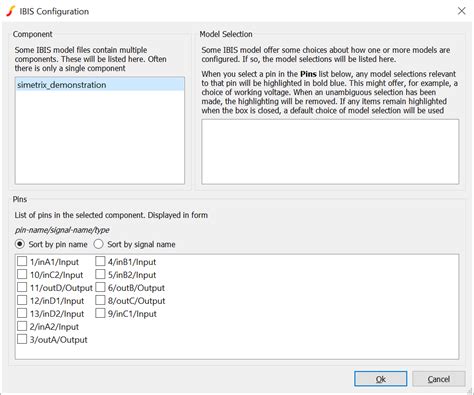Check the 5/inB2/Input pin
Image resolution: width=474 pixels, height=395 pixels.
(x=100, y=275)
